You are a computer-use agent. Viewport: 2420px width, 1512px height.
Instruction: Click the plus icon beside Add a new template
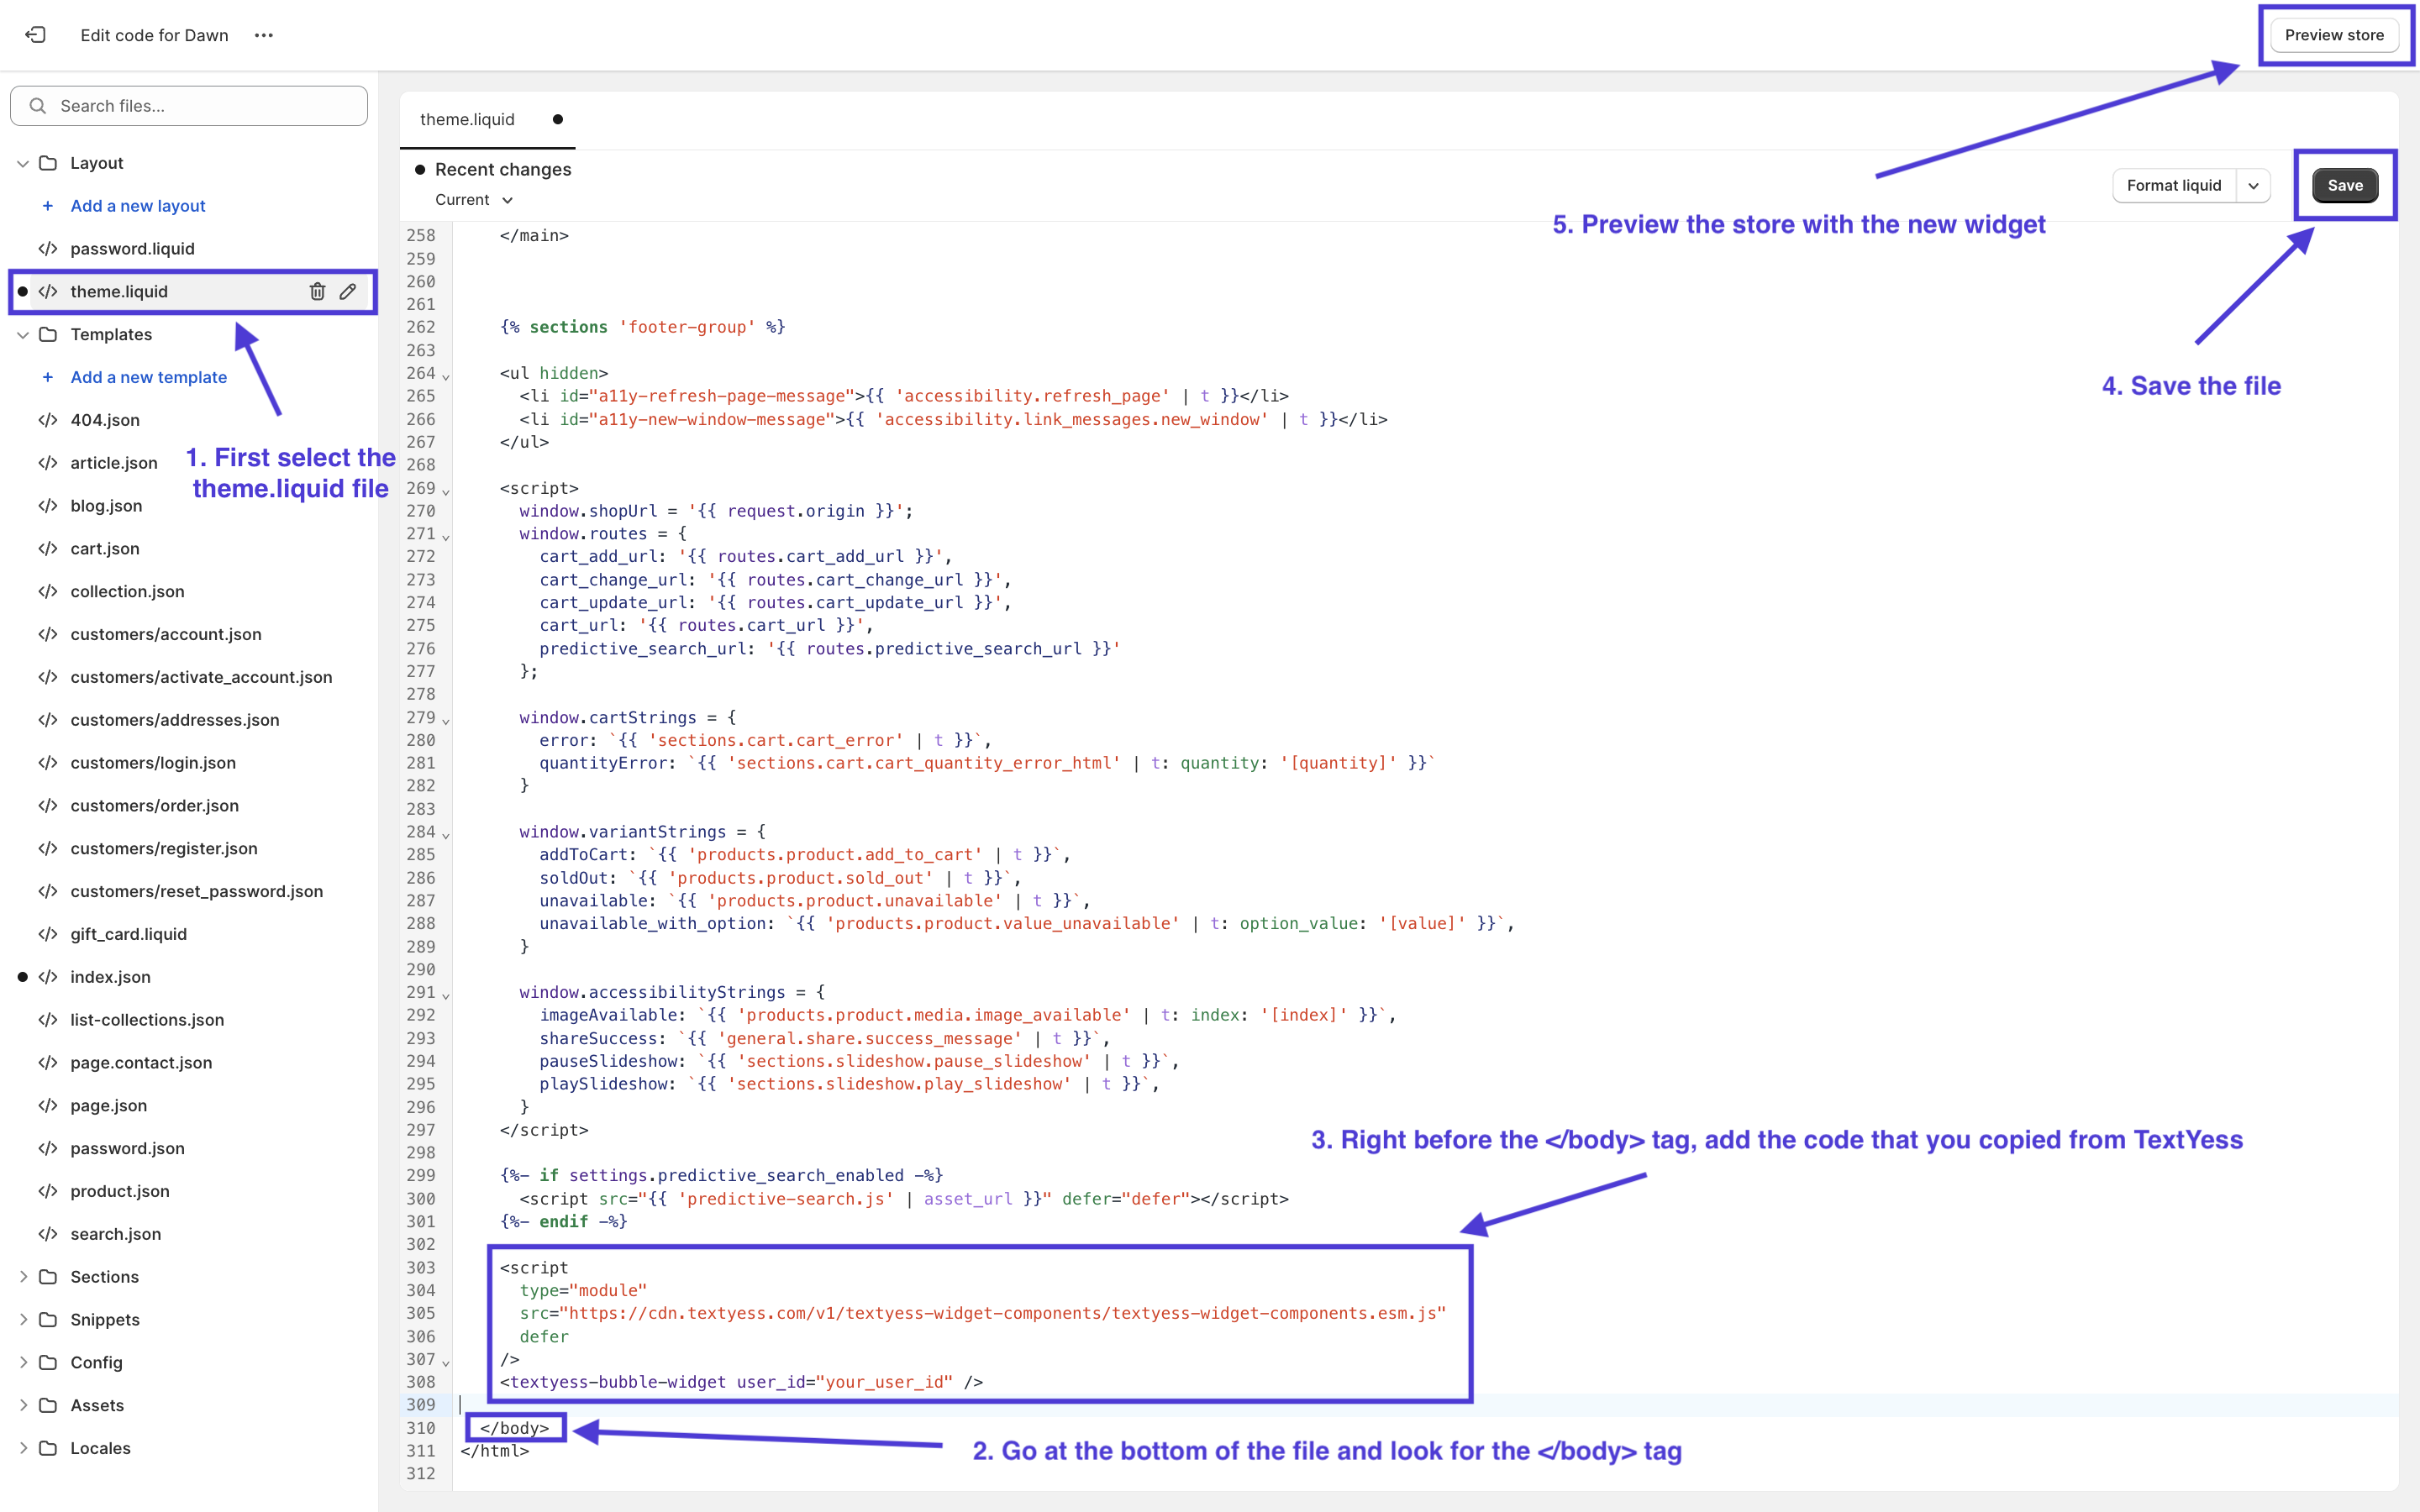(47, 377)
